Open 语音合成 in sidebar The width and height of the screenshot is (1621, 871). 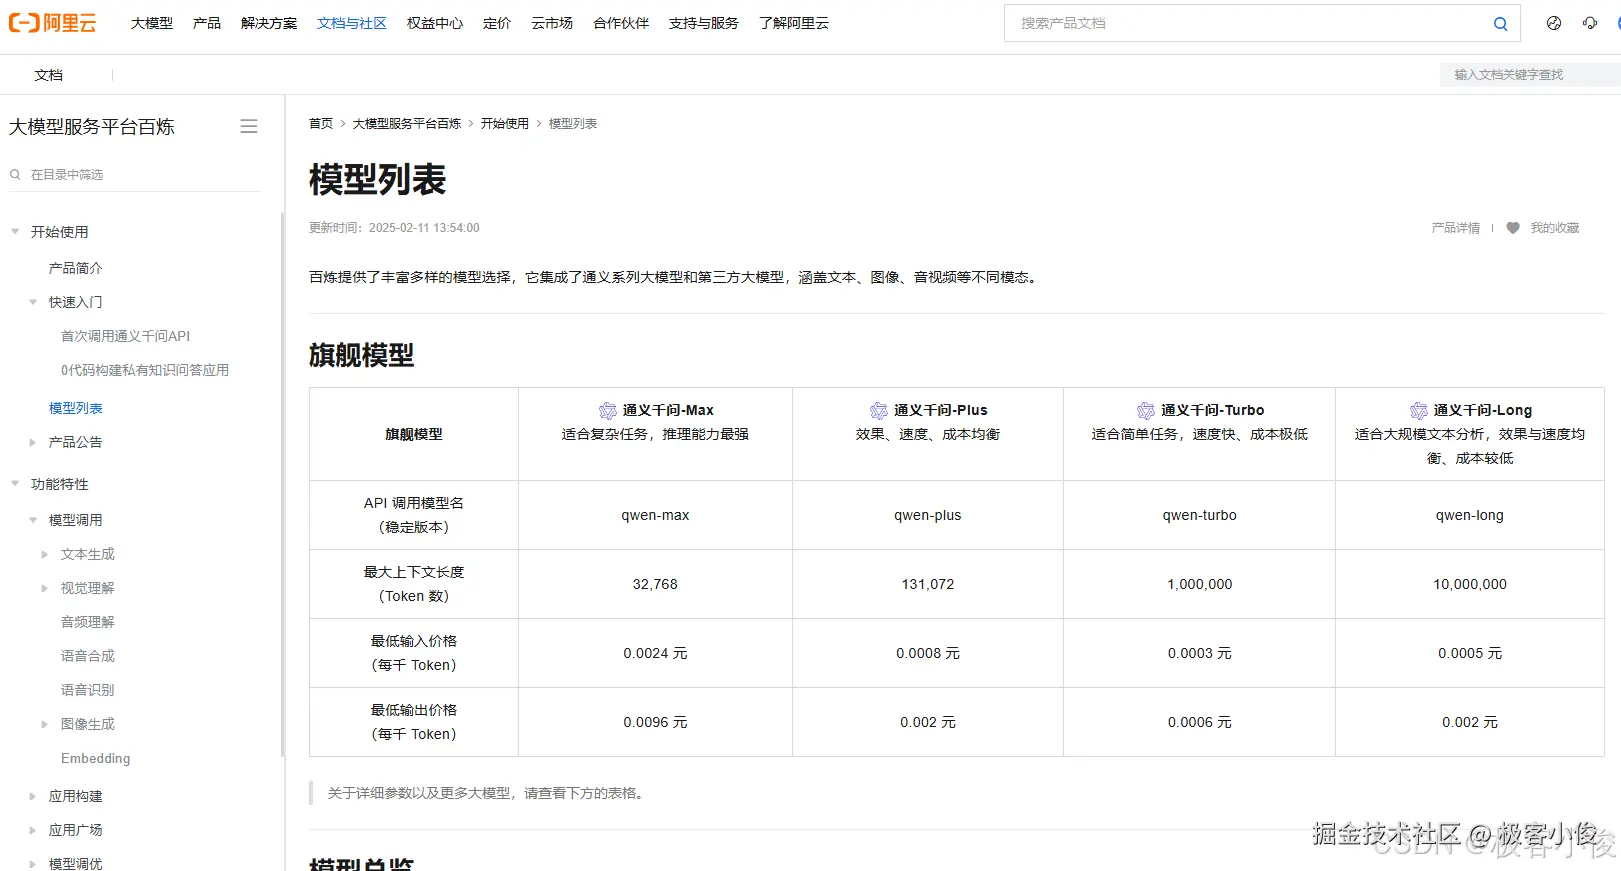(88, 655)
